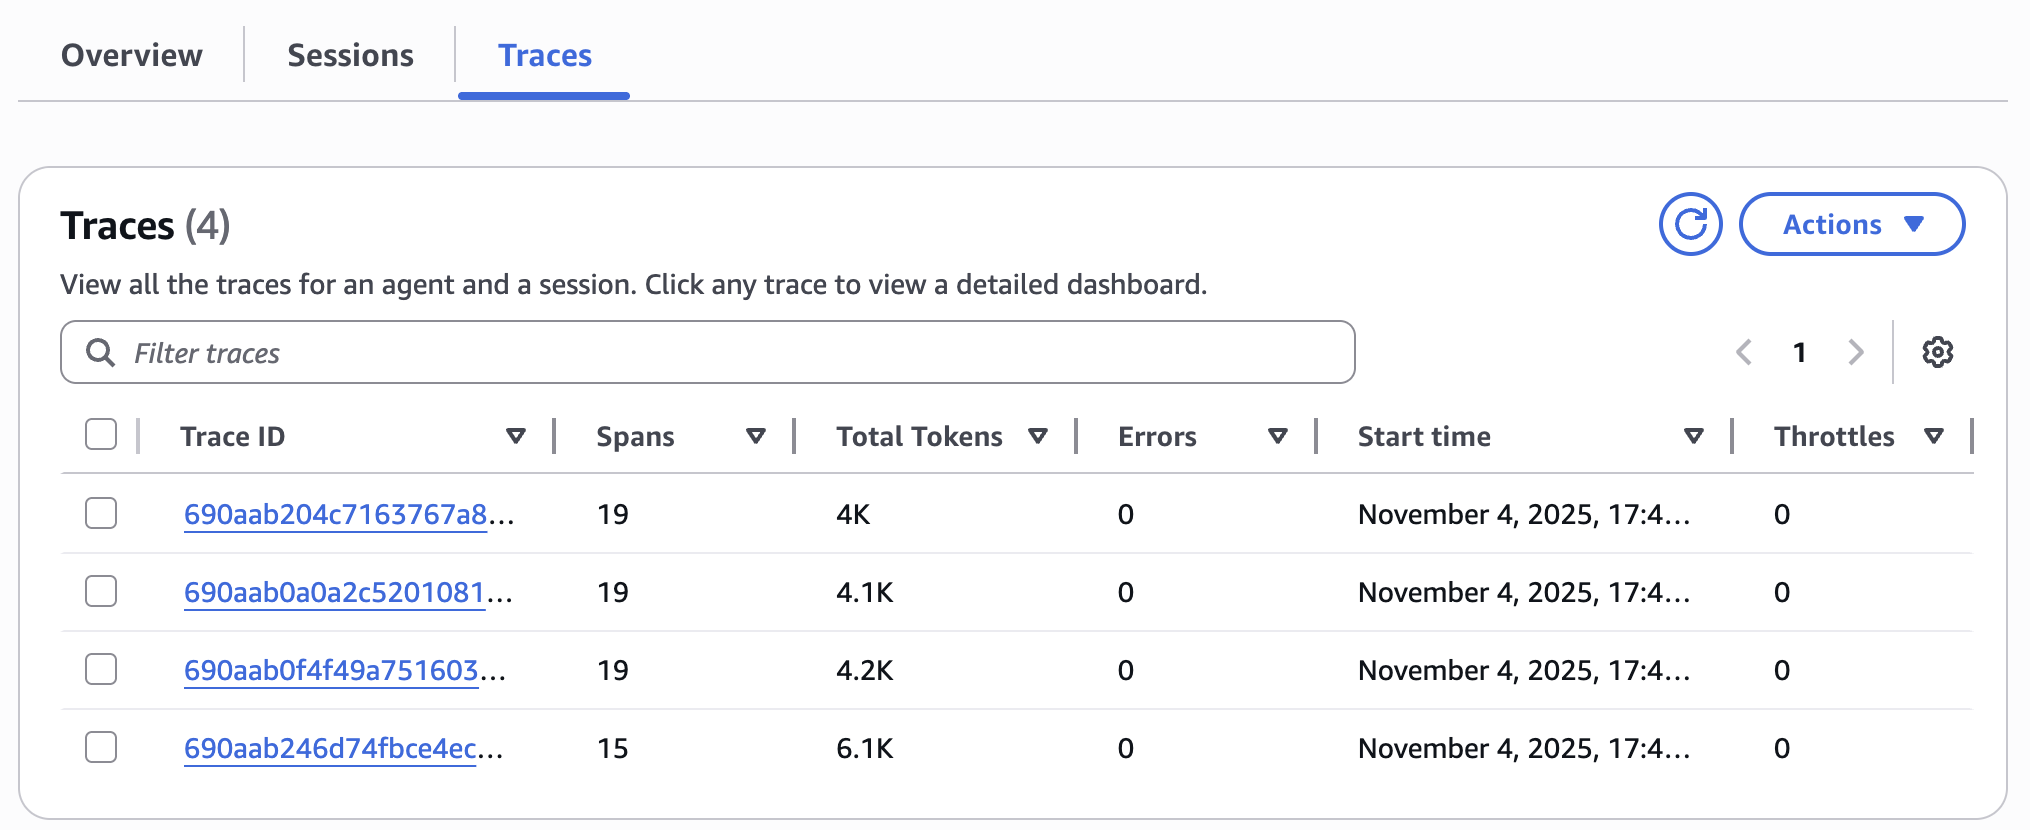This screenshot has width=2030, height=830.
Task: Open table preferences gear icon
Action: (1937, 352)
